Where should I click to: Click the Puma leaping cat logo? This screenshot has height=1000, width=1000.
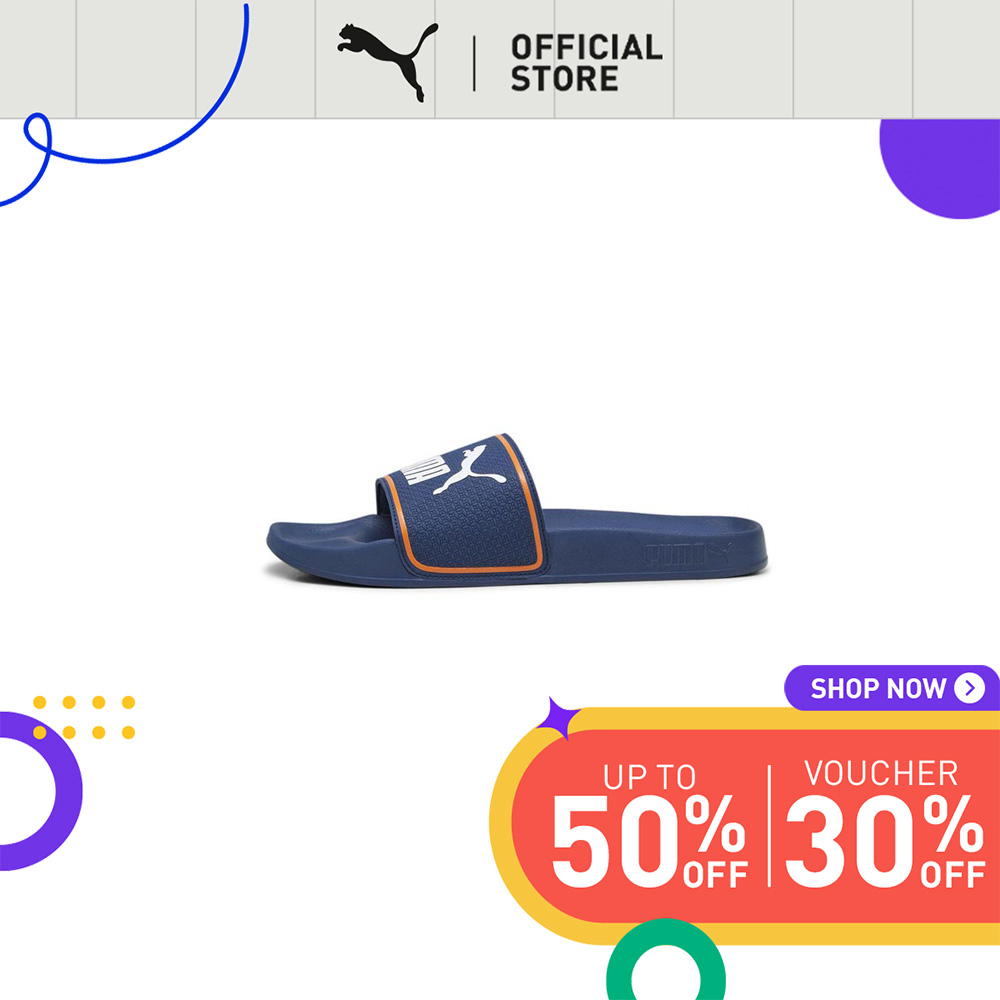tap(387, 62)
